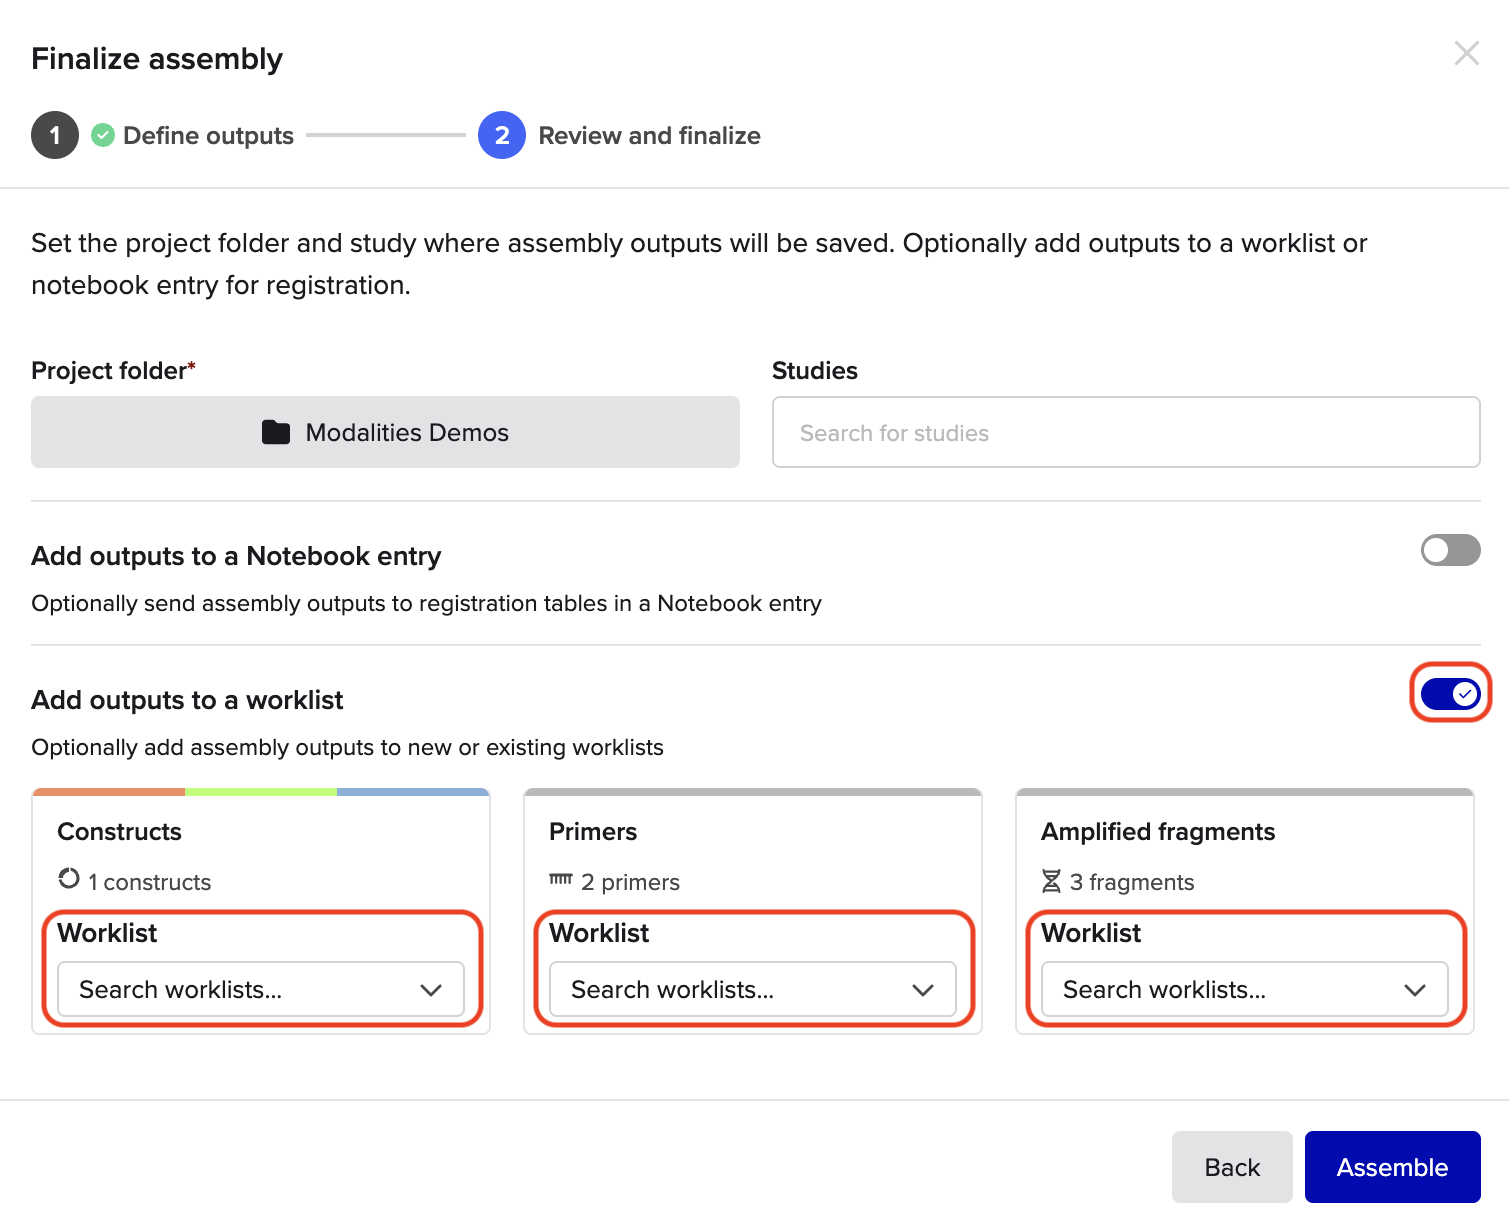
Task: Click the folder icon in Modalities Demos
Action: 276,432
